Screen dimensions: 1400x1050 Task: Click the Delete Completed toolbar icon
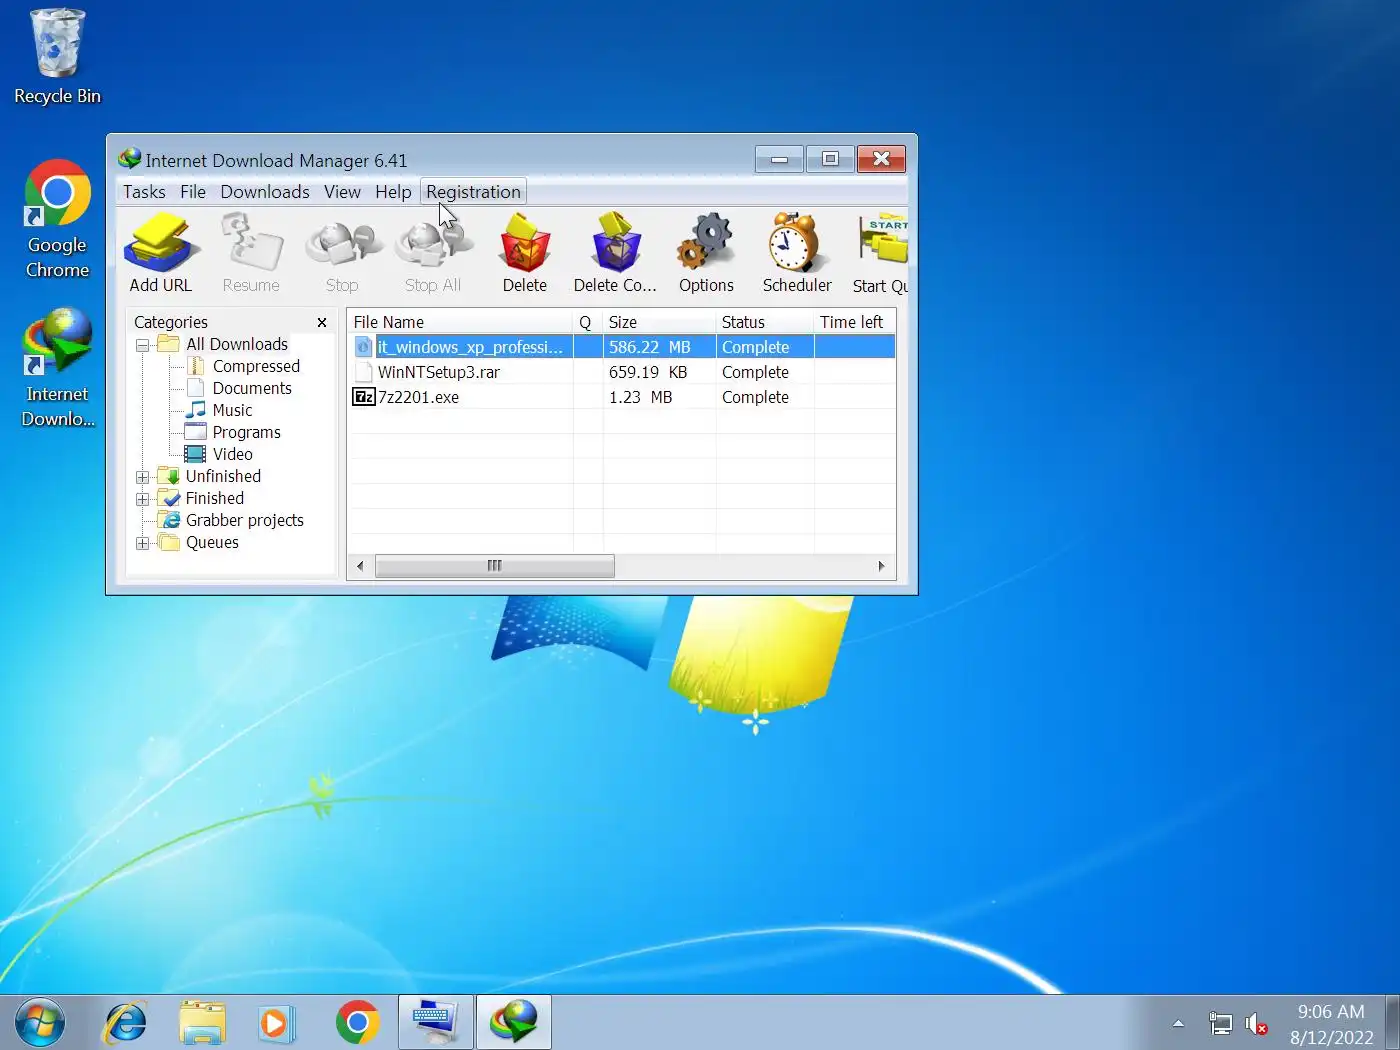tap(615, 253)
